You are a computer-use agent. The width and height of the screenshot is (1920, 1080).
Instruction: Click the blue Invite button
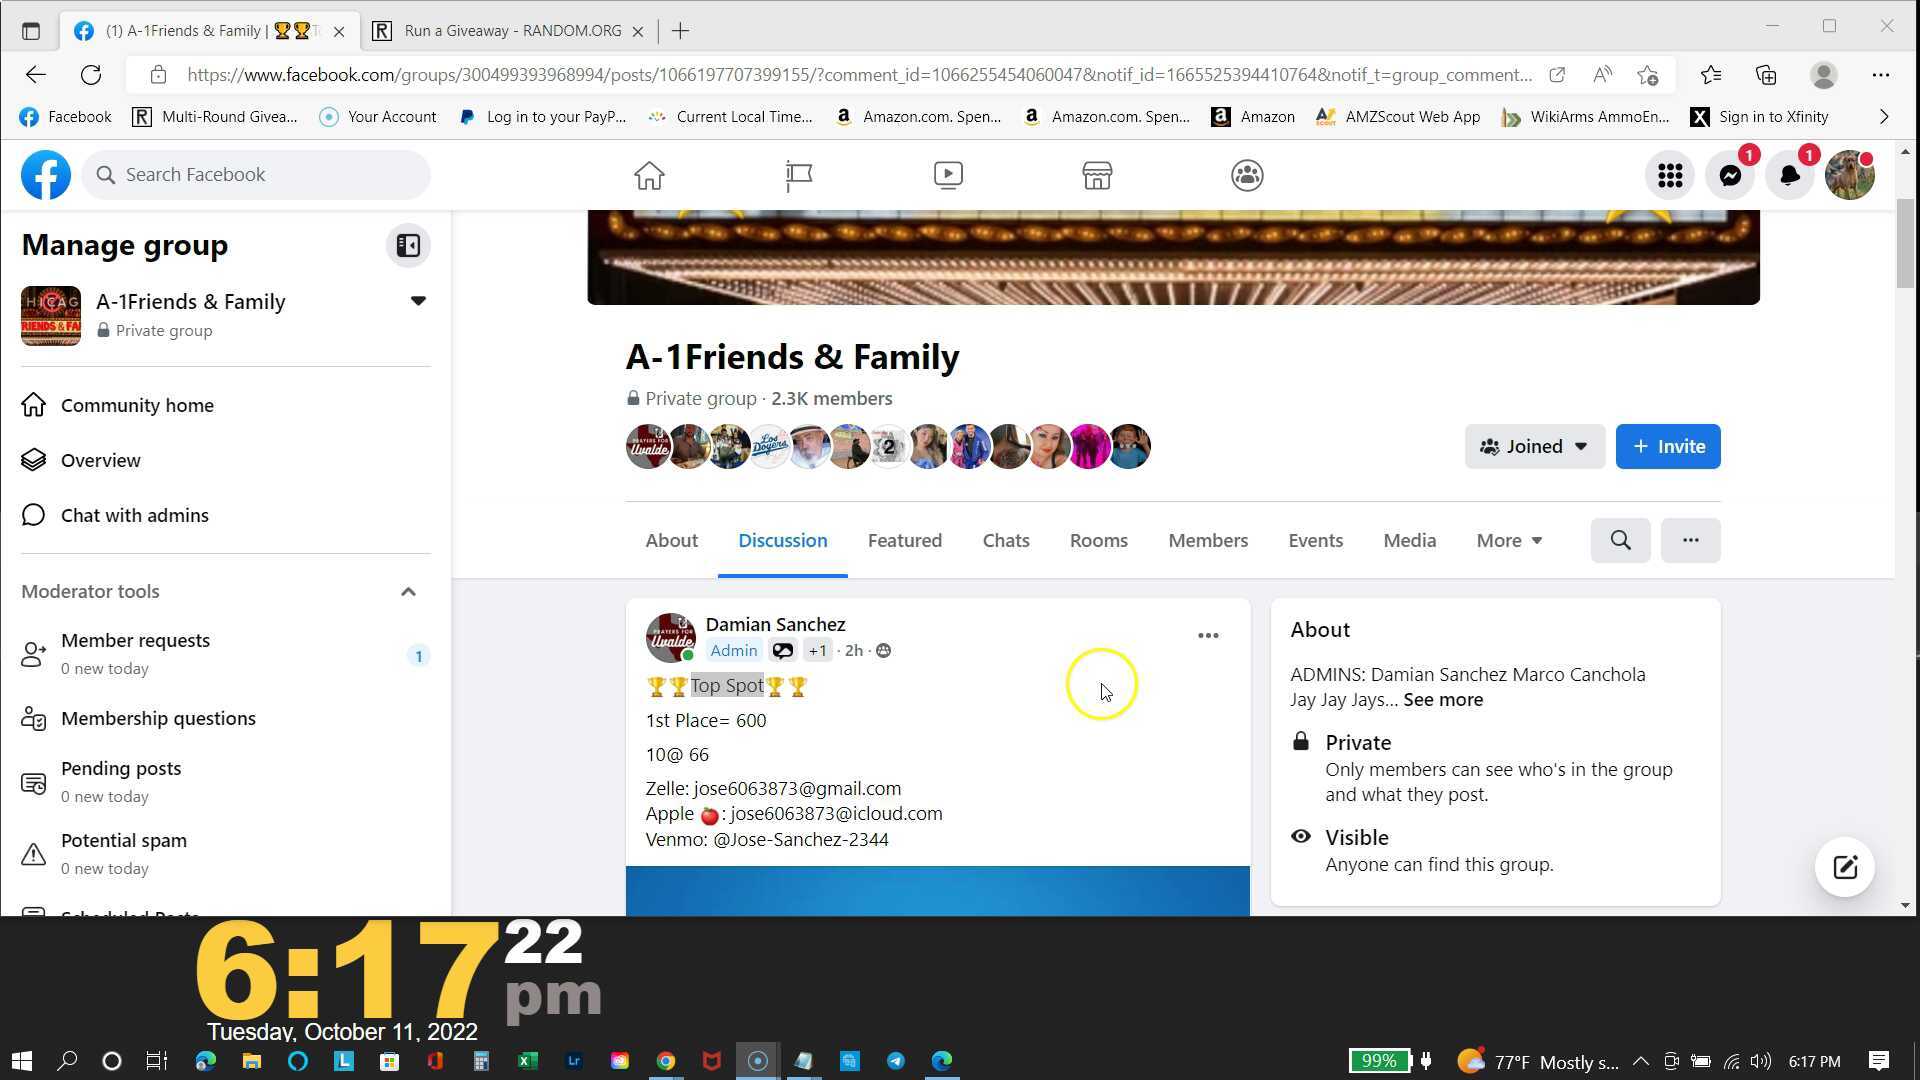(1667, 446)
